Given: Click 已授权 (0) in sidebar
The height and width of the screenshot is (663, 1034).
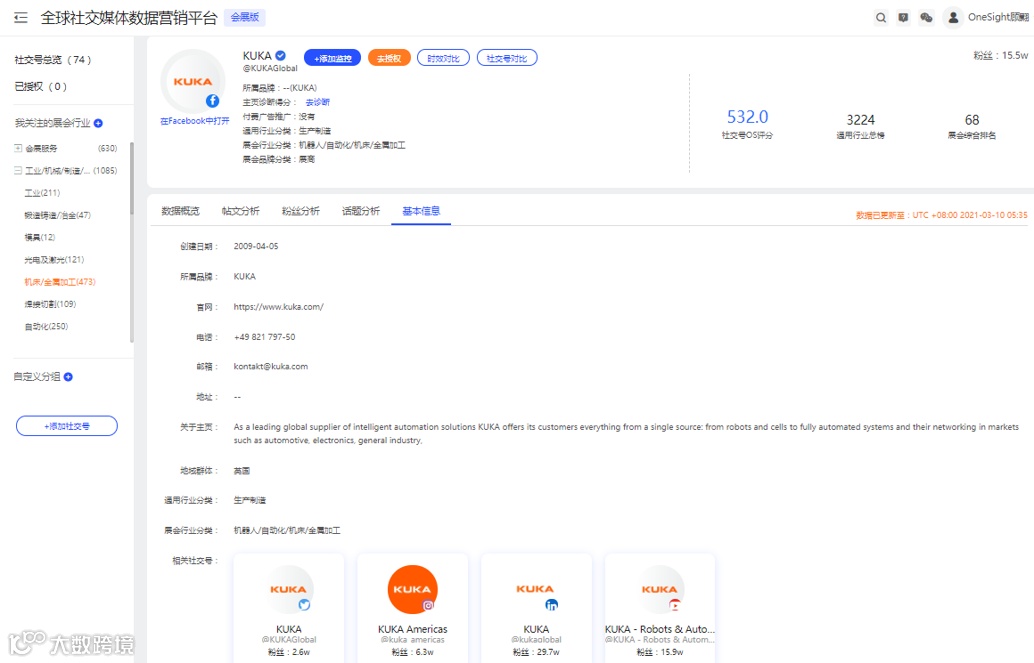Looking at the screenshot, I should 40,86.
